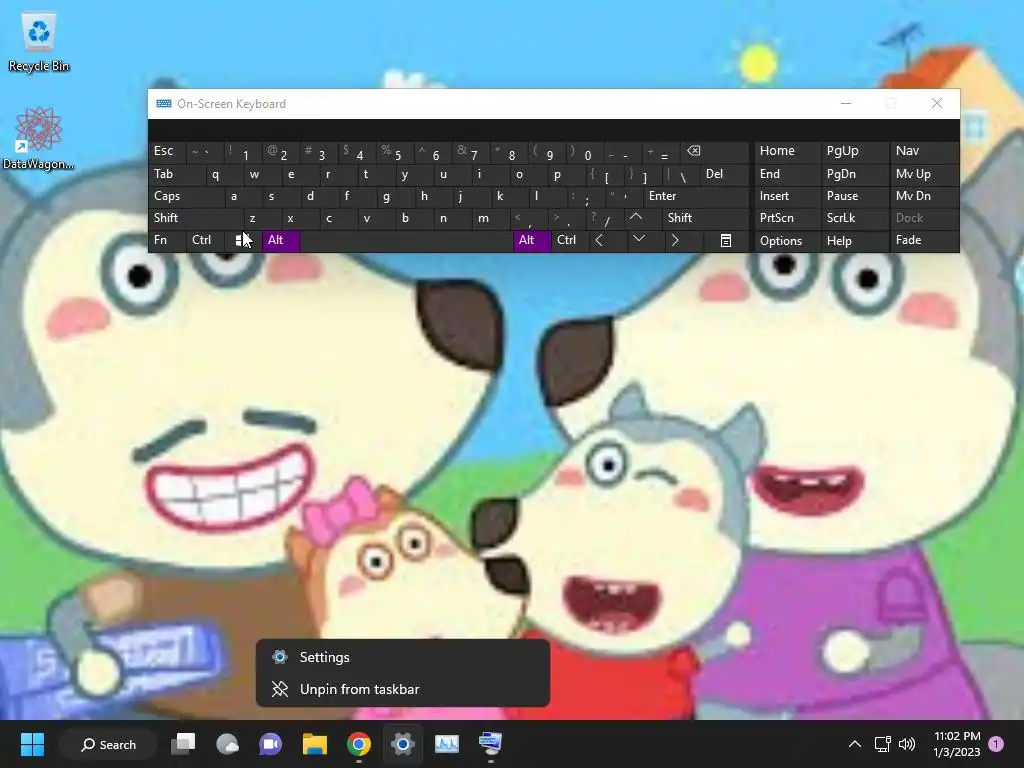Release the highlighted left Alt key
The height and width of the screenshot is (768, 1024).
(x=281, y=240)
